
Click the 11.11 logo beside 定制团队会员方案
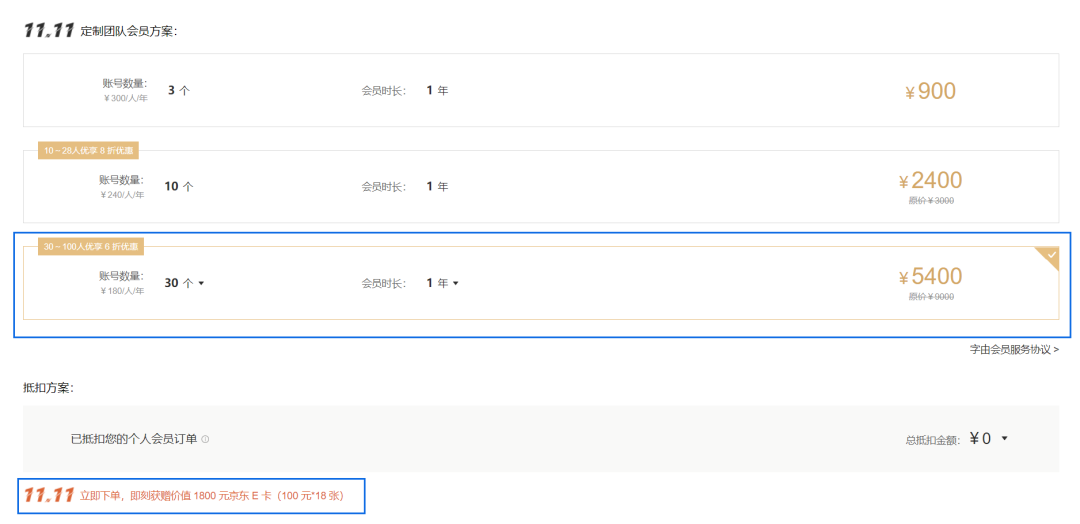click(x=49, y=30)
